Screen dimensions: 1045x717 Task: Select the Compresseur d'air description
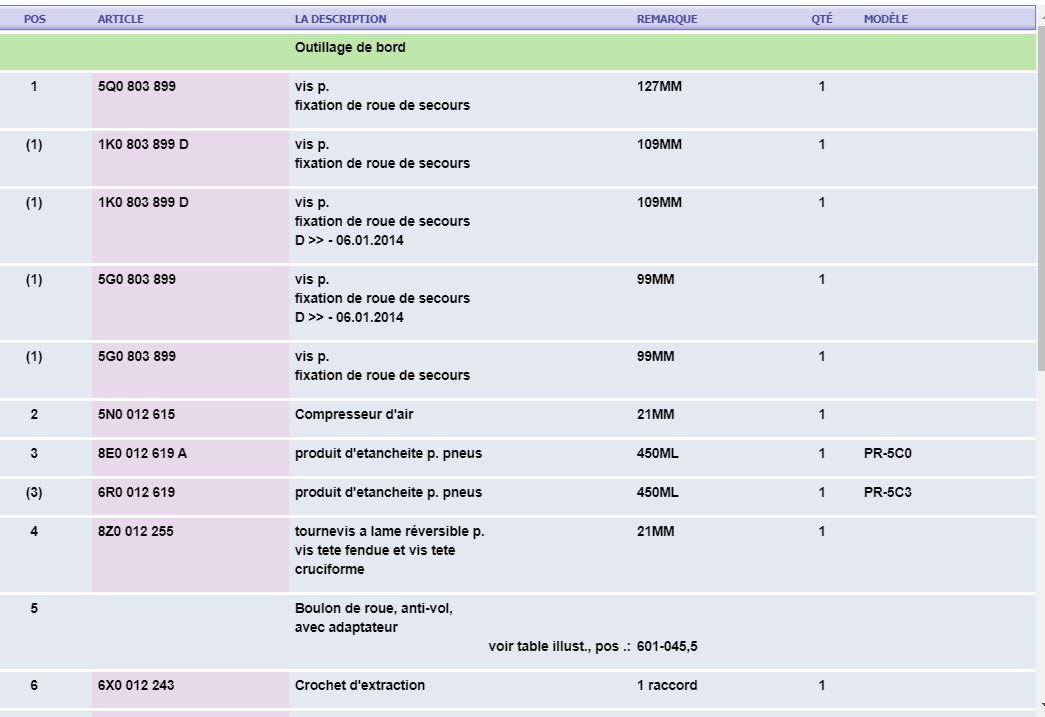tap(354, 414)
